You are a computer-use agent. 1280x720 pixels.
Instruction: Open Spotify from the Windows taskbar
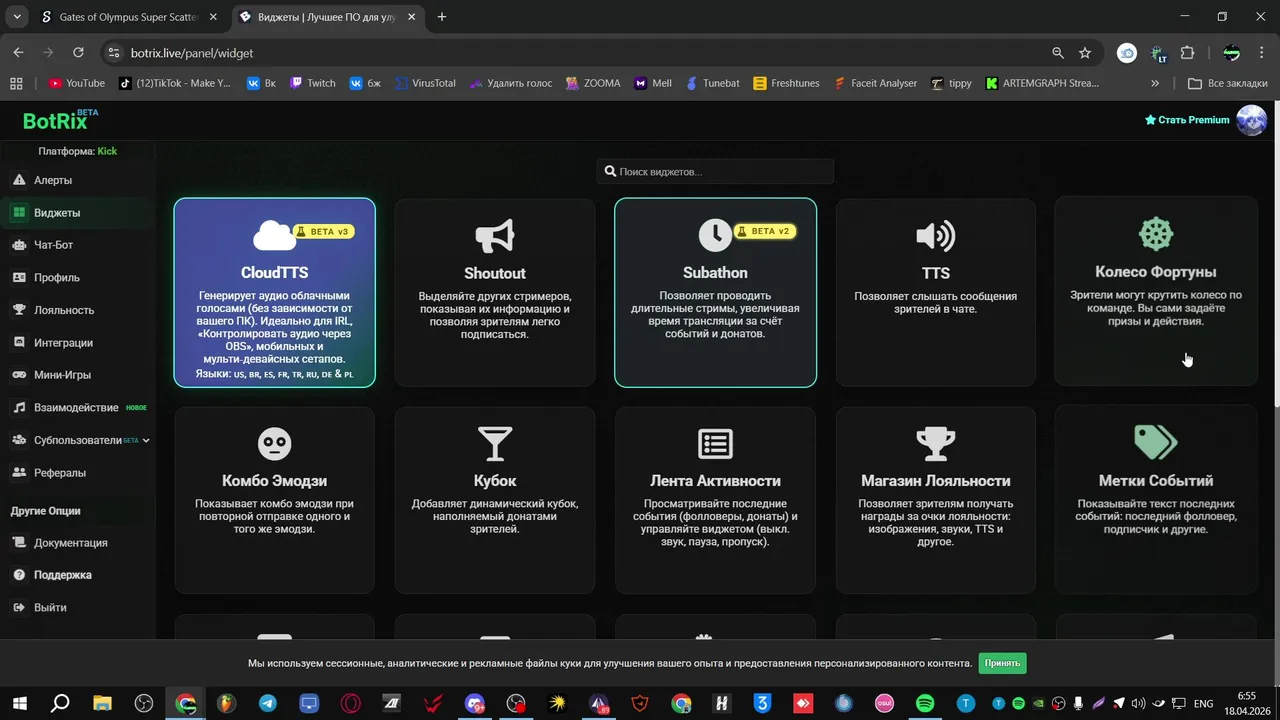click(x=925, y=703)
